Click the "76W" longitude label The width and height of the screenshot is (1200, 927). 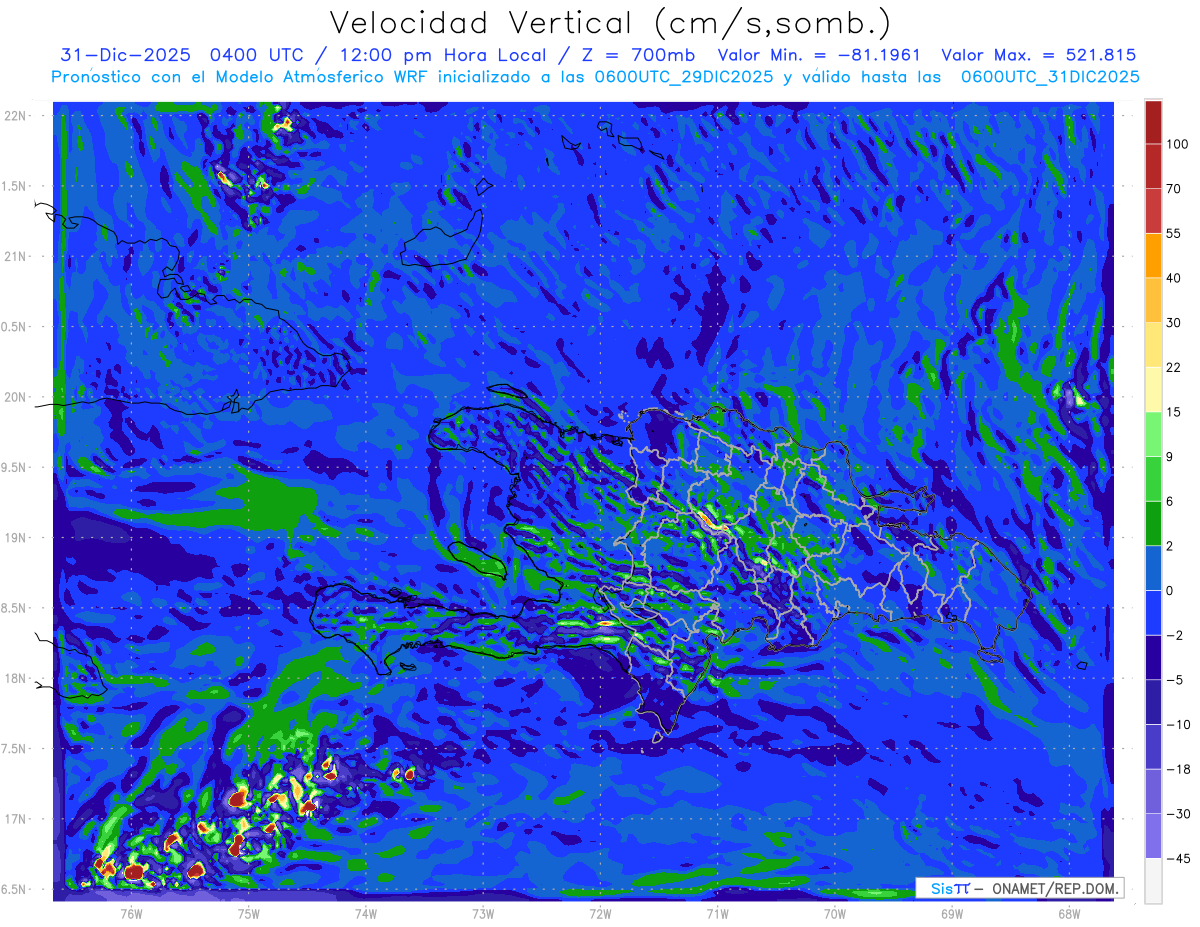click(131, 913)
